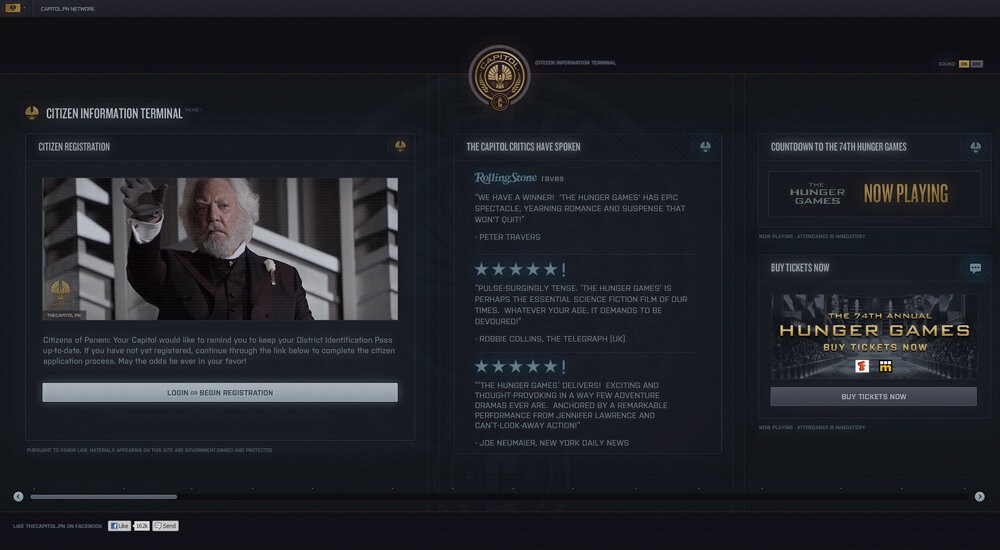Click The Capitol Critics Have Spoken title

pos(523,147)
